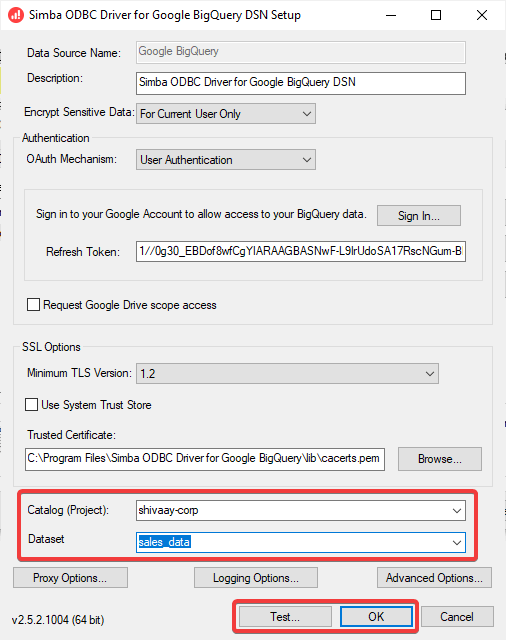Viewport: 506px width, 640px height.
Task: Click the "Catalog (Project):" label
Action: pyautogui.click(x=68, y=510)
